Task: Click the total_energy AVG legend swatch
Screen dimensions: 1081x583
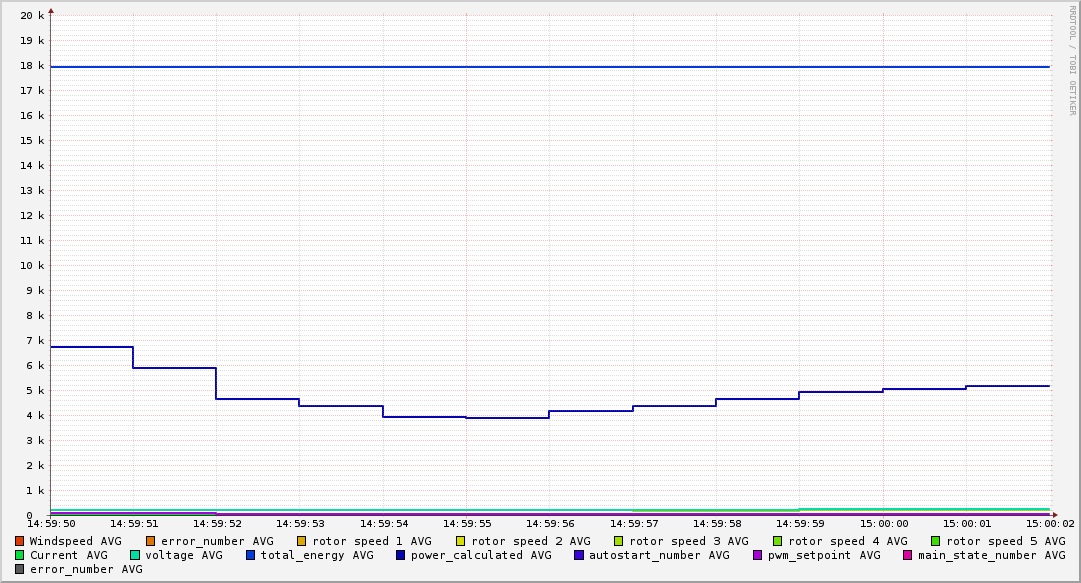Action: coord(251,555)
